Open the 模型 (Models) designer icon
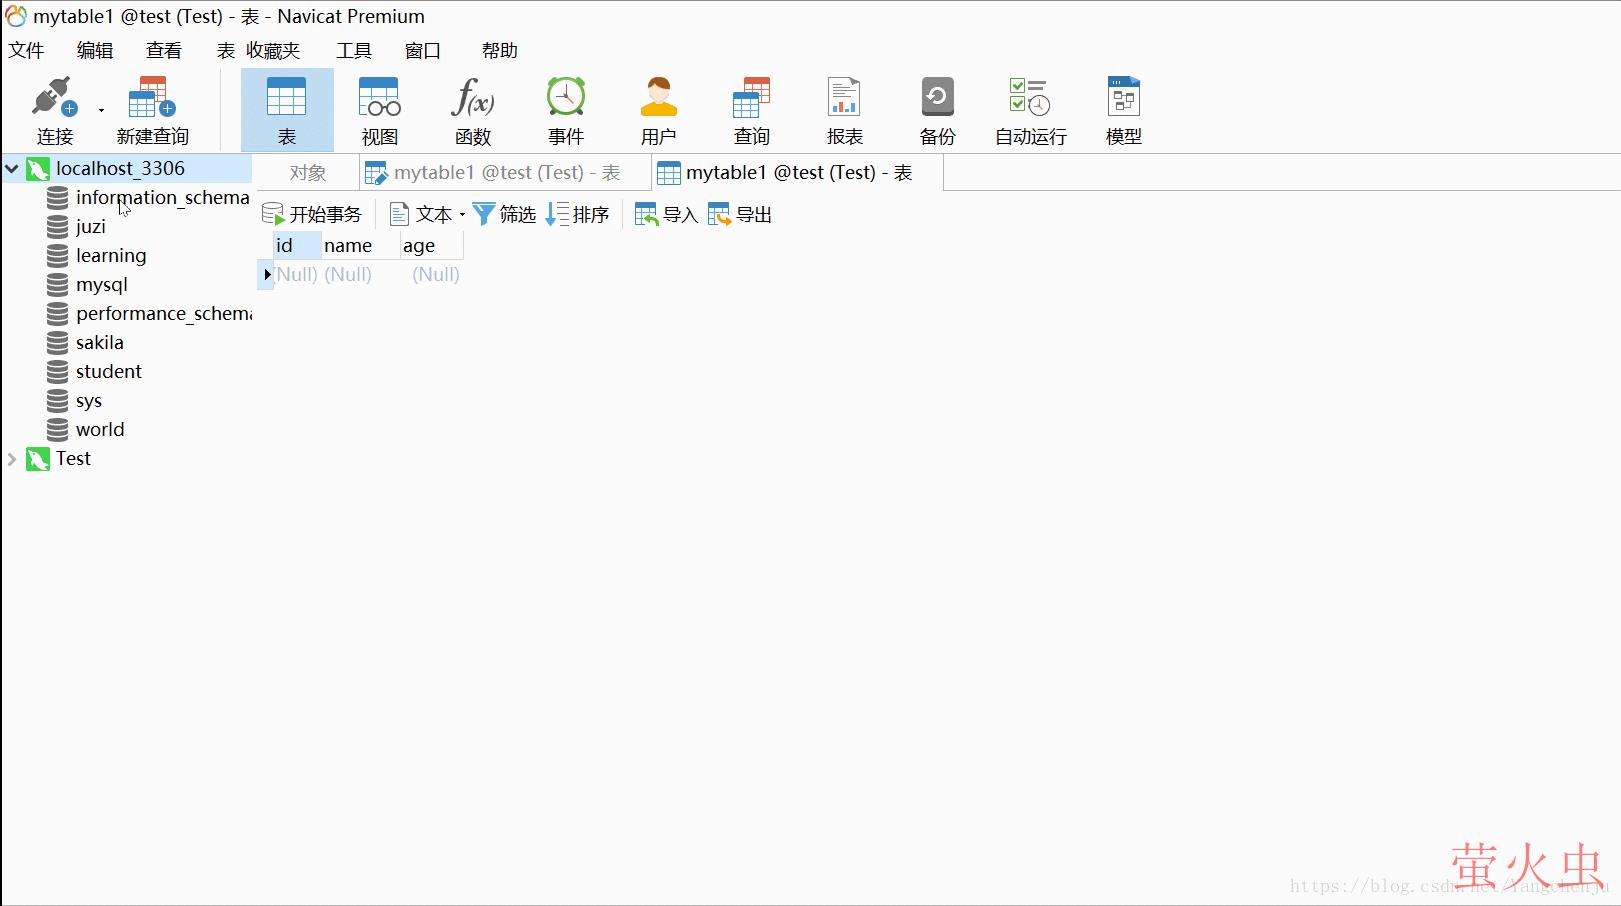 click(x=1122, y=108)
